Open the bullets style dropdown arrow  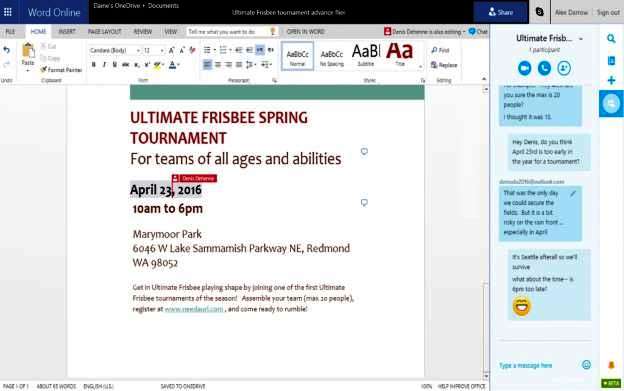pyautogui.click(x=214, y=50)
